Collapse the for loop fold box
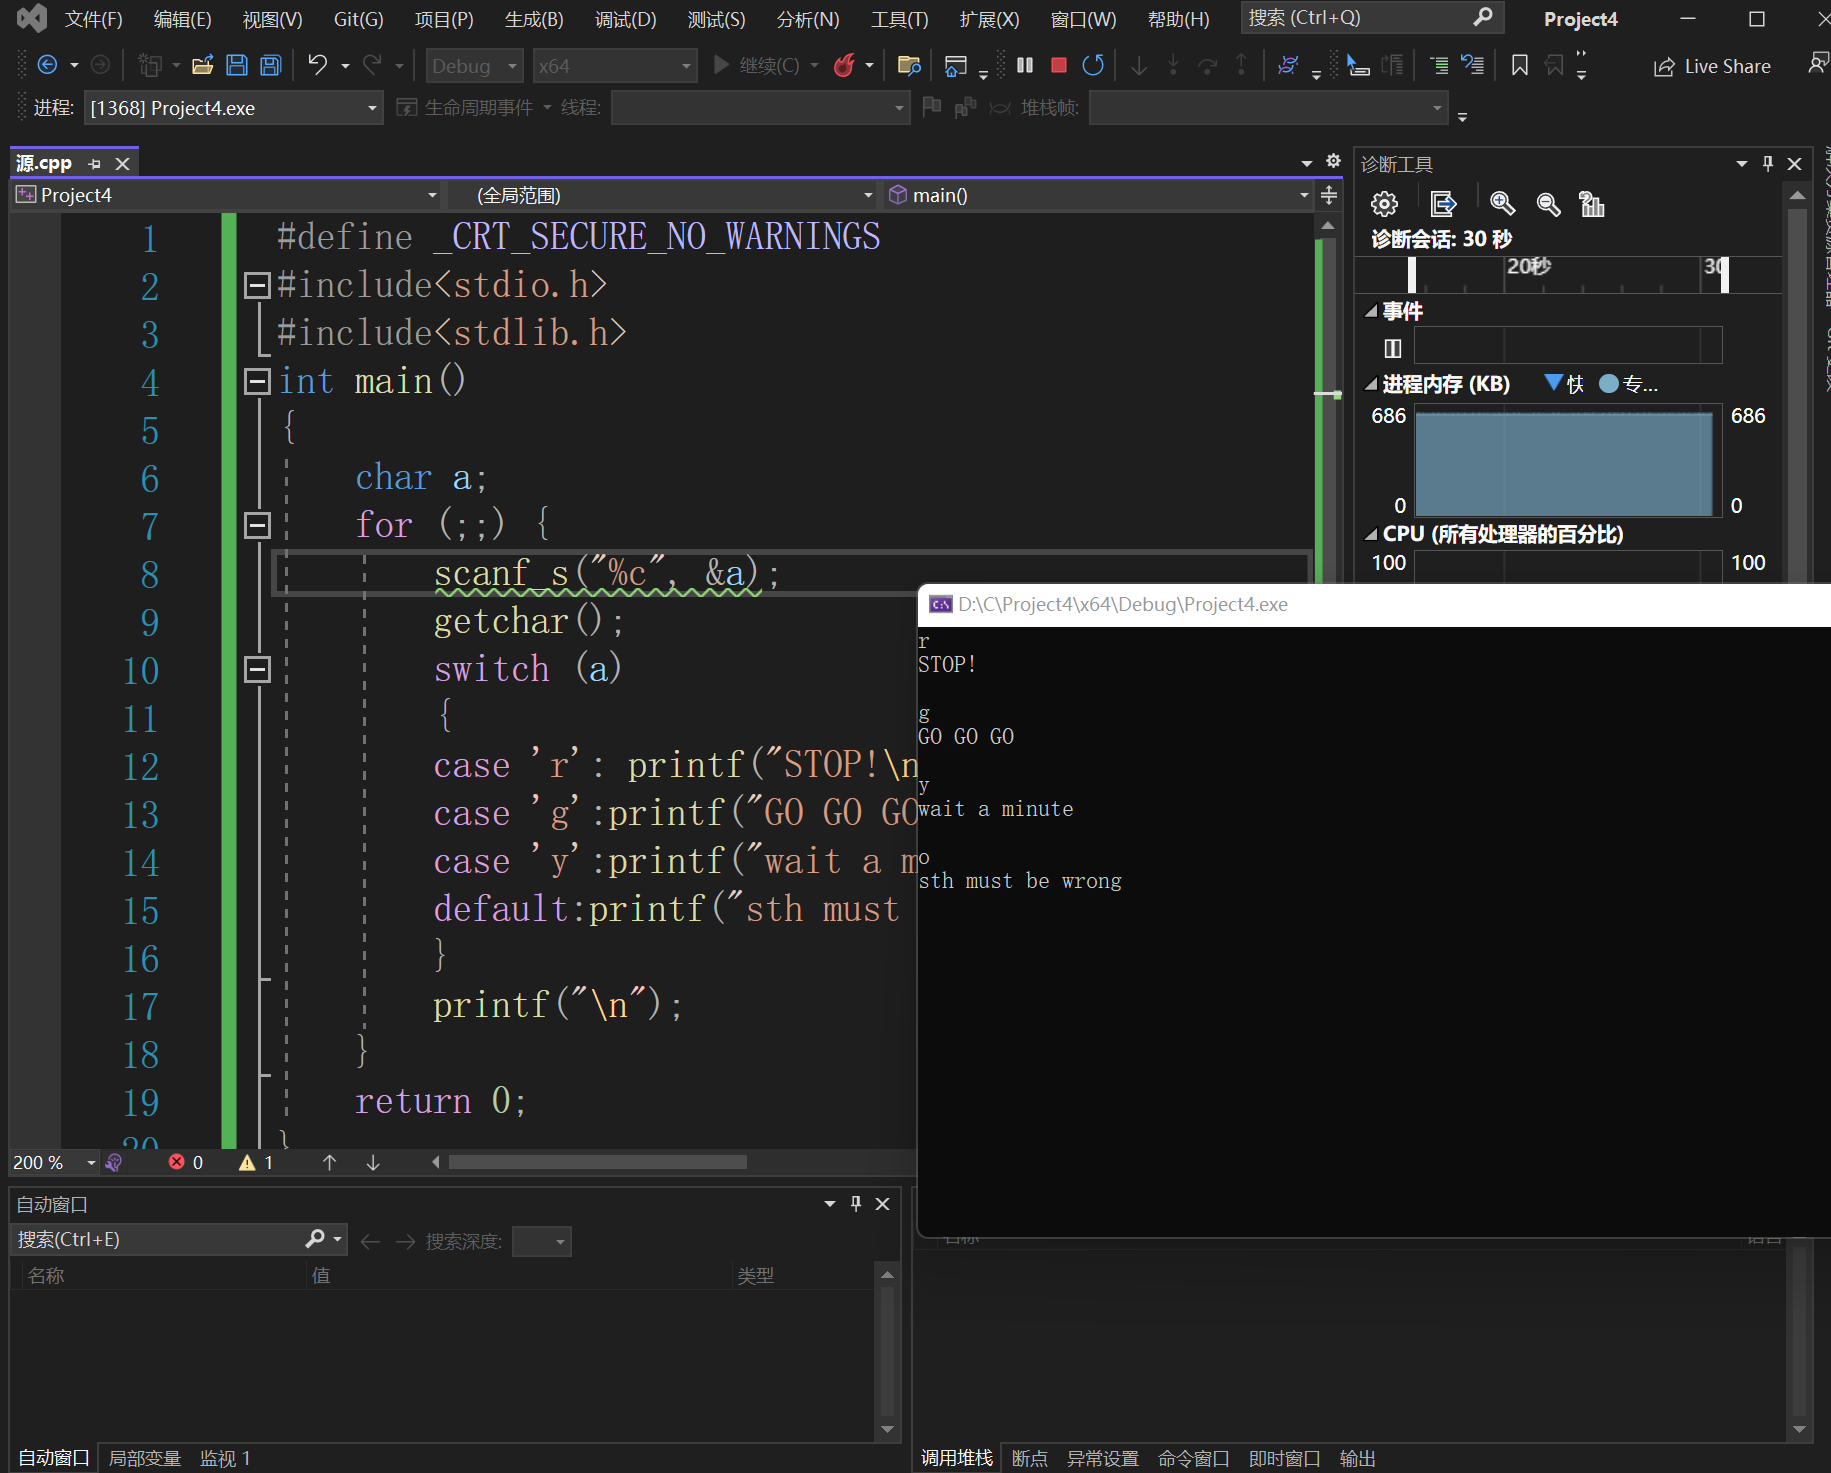1831x1473 pixels. click(x=257, y=525)
